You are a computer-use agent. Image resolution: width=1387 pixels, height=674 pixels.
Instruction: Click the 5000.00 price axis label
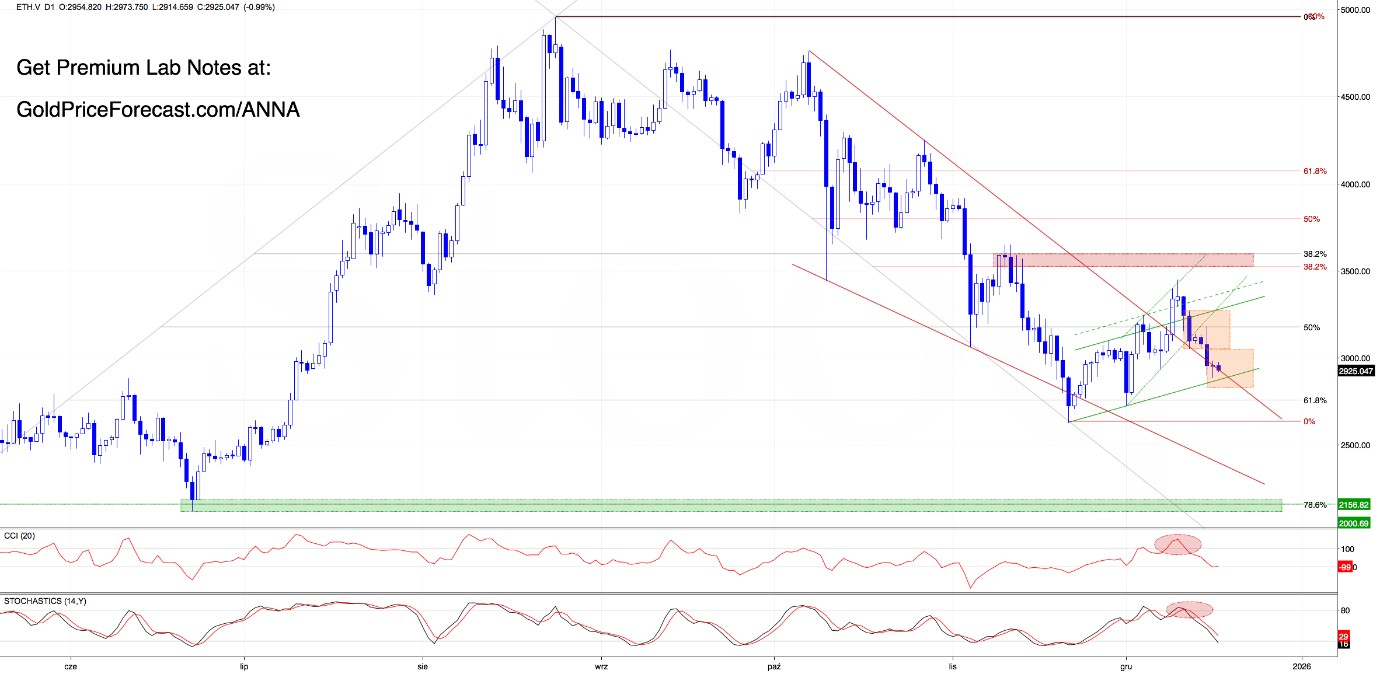coord(1354,10)
